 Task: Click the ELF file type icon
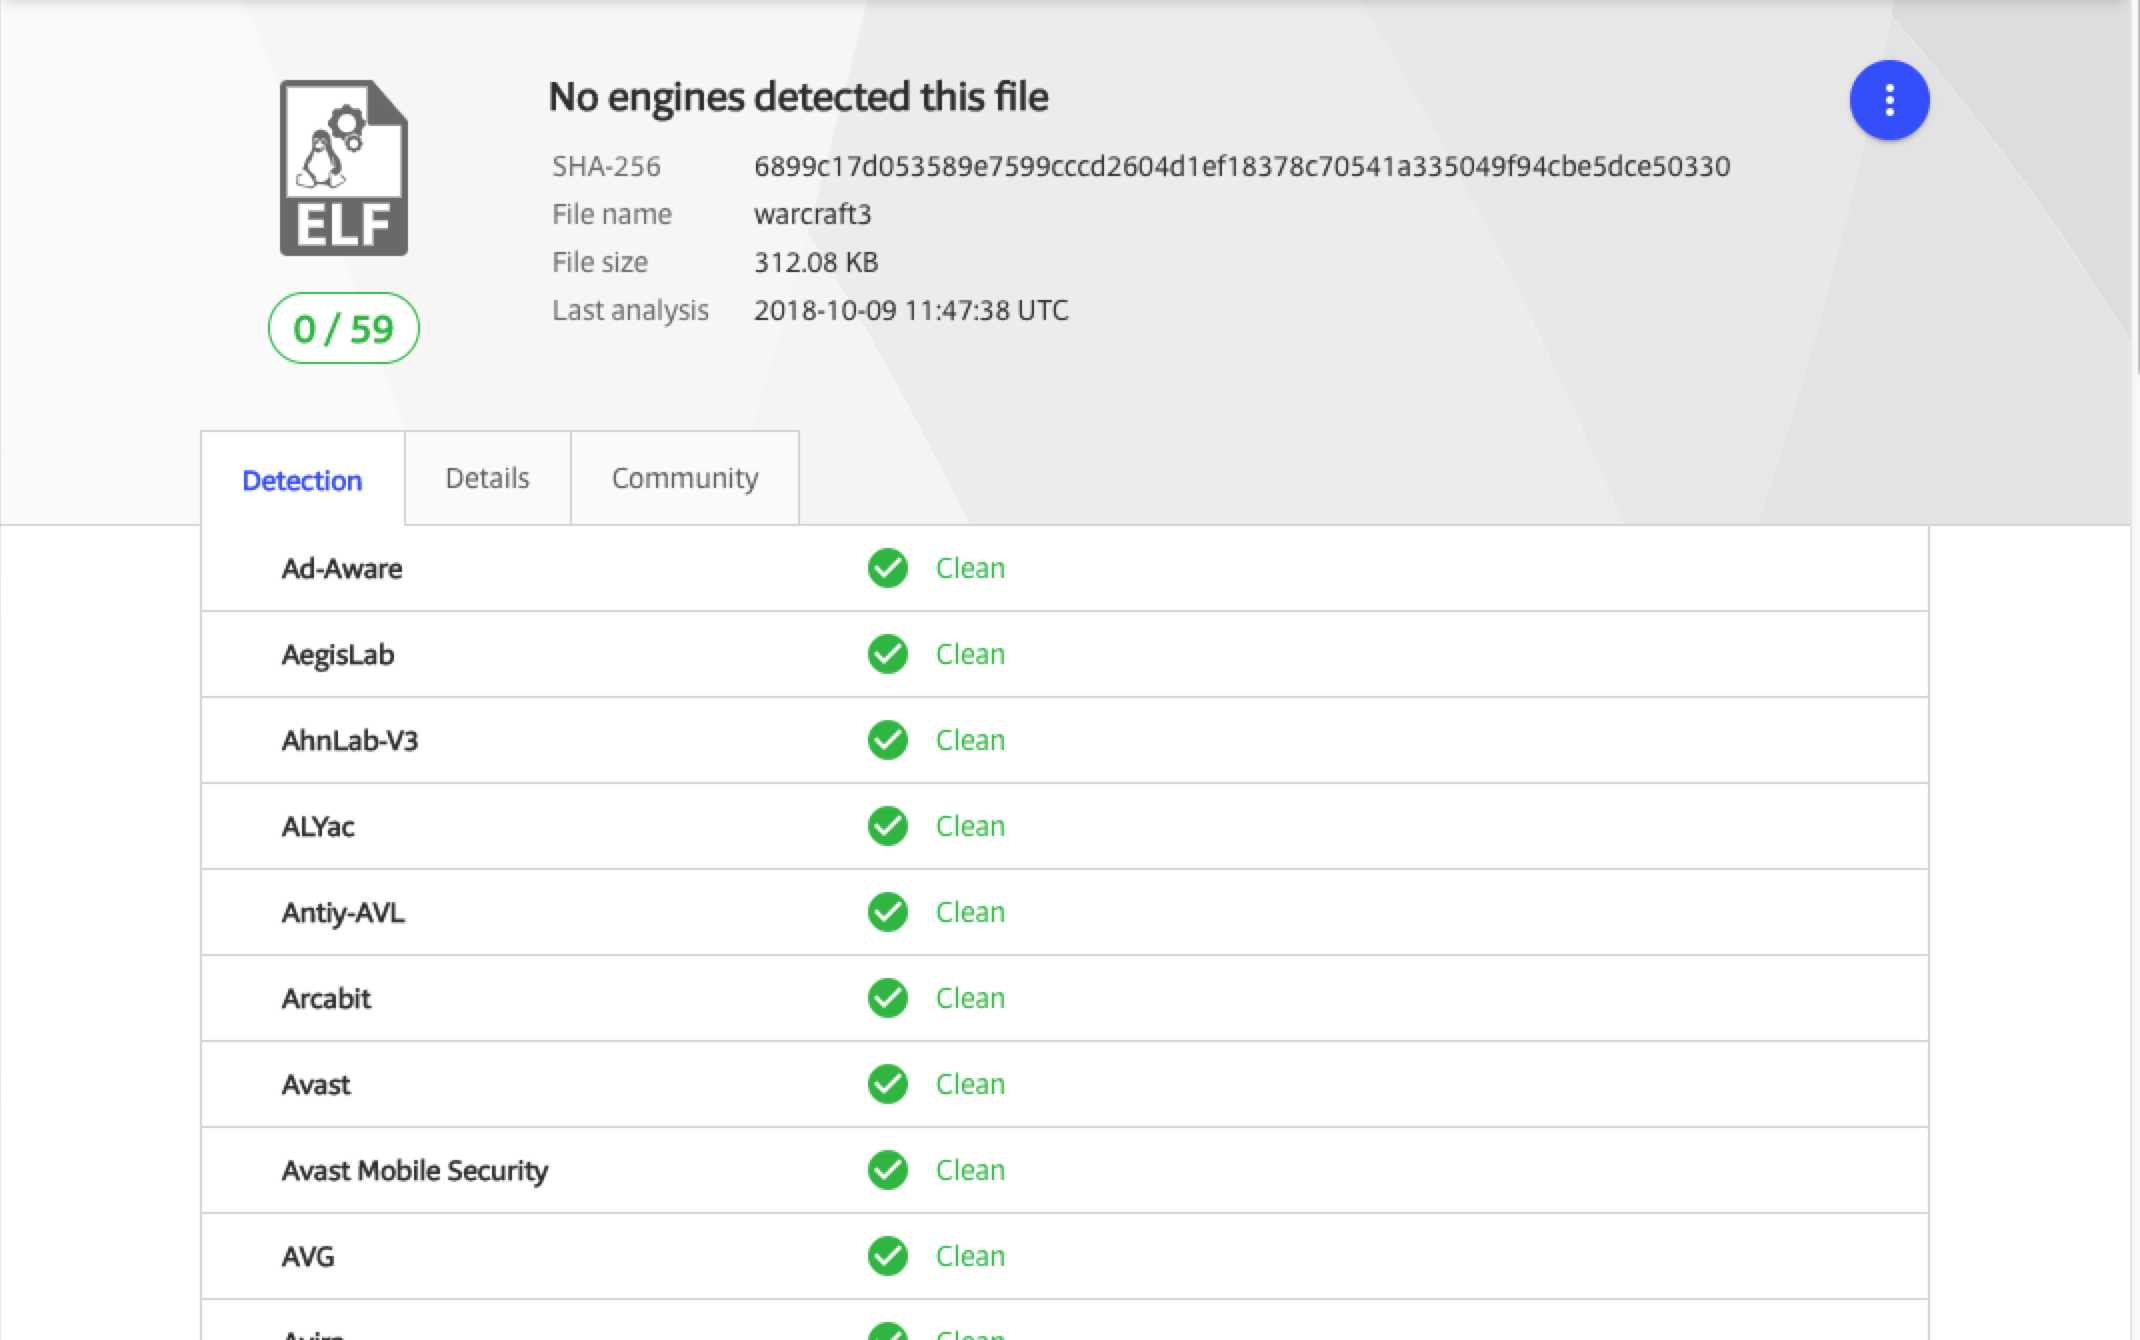point(344,167)
